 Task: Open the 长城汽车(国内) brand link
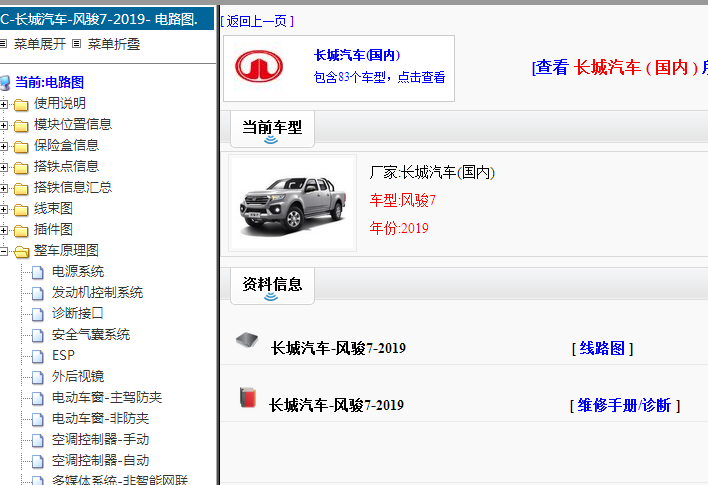357,55
